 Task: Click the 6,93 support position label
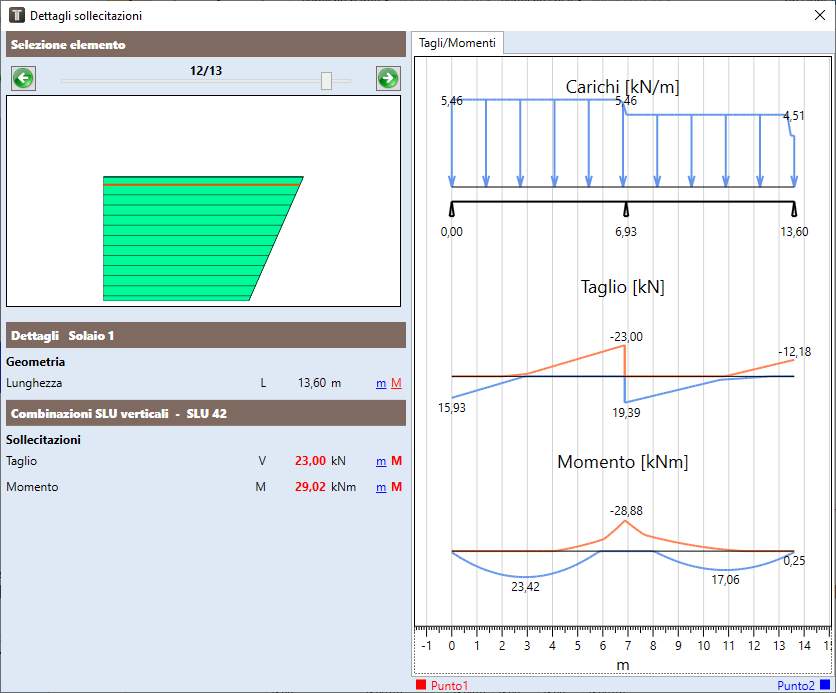pyautogui.click(x=626, y=232)
